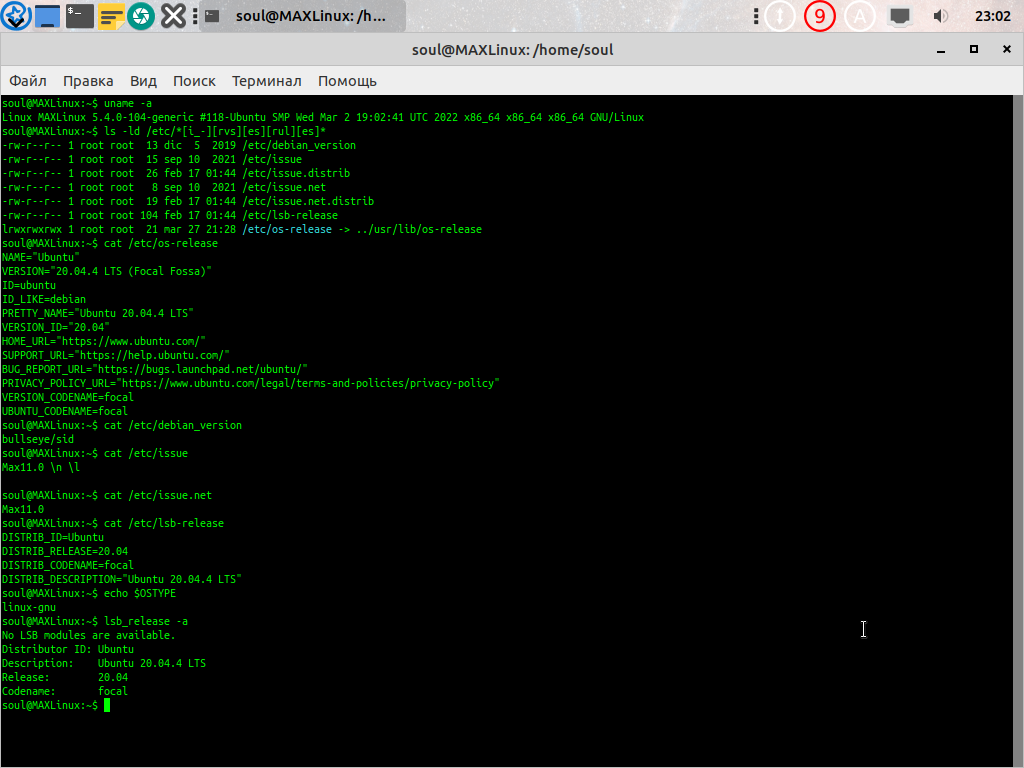
Task: Open the red number 9 updates indicator
Action: [820, 16]
